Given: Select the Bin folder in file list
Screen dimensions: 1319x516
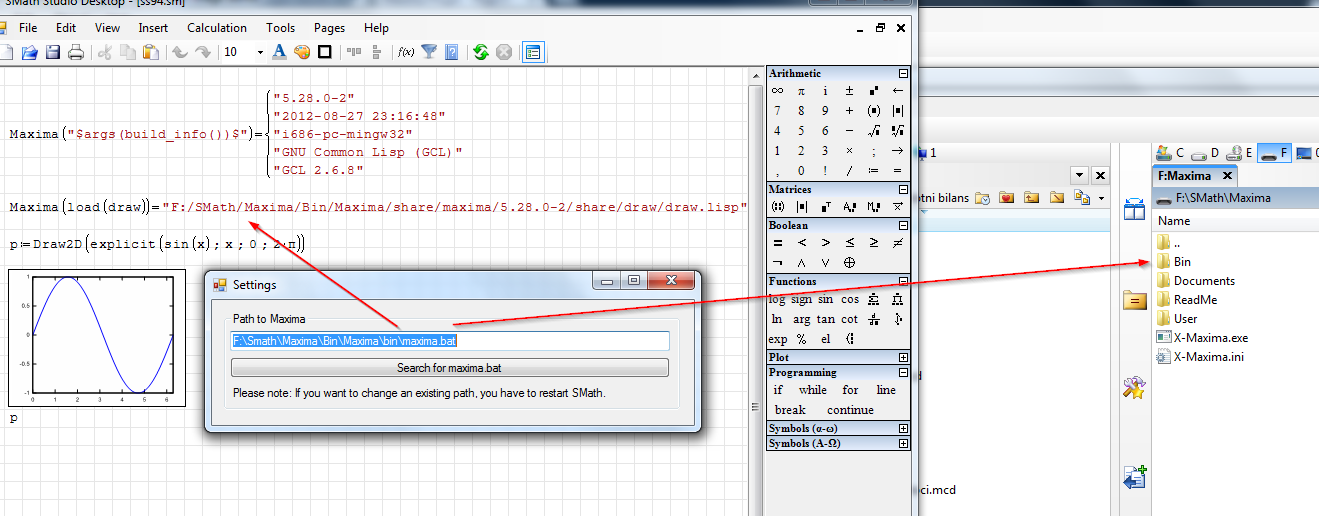Looking at the screenshot, I should coord(1182,262).
